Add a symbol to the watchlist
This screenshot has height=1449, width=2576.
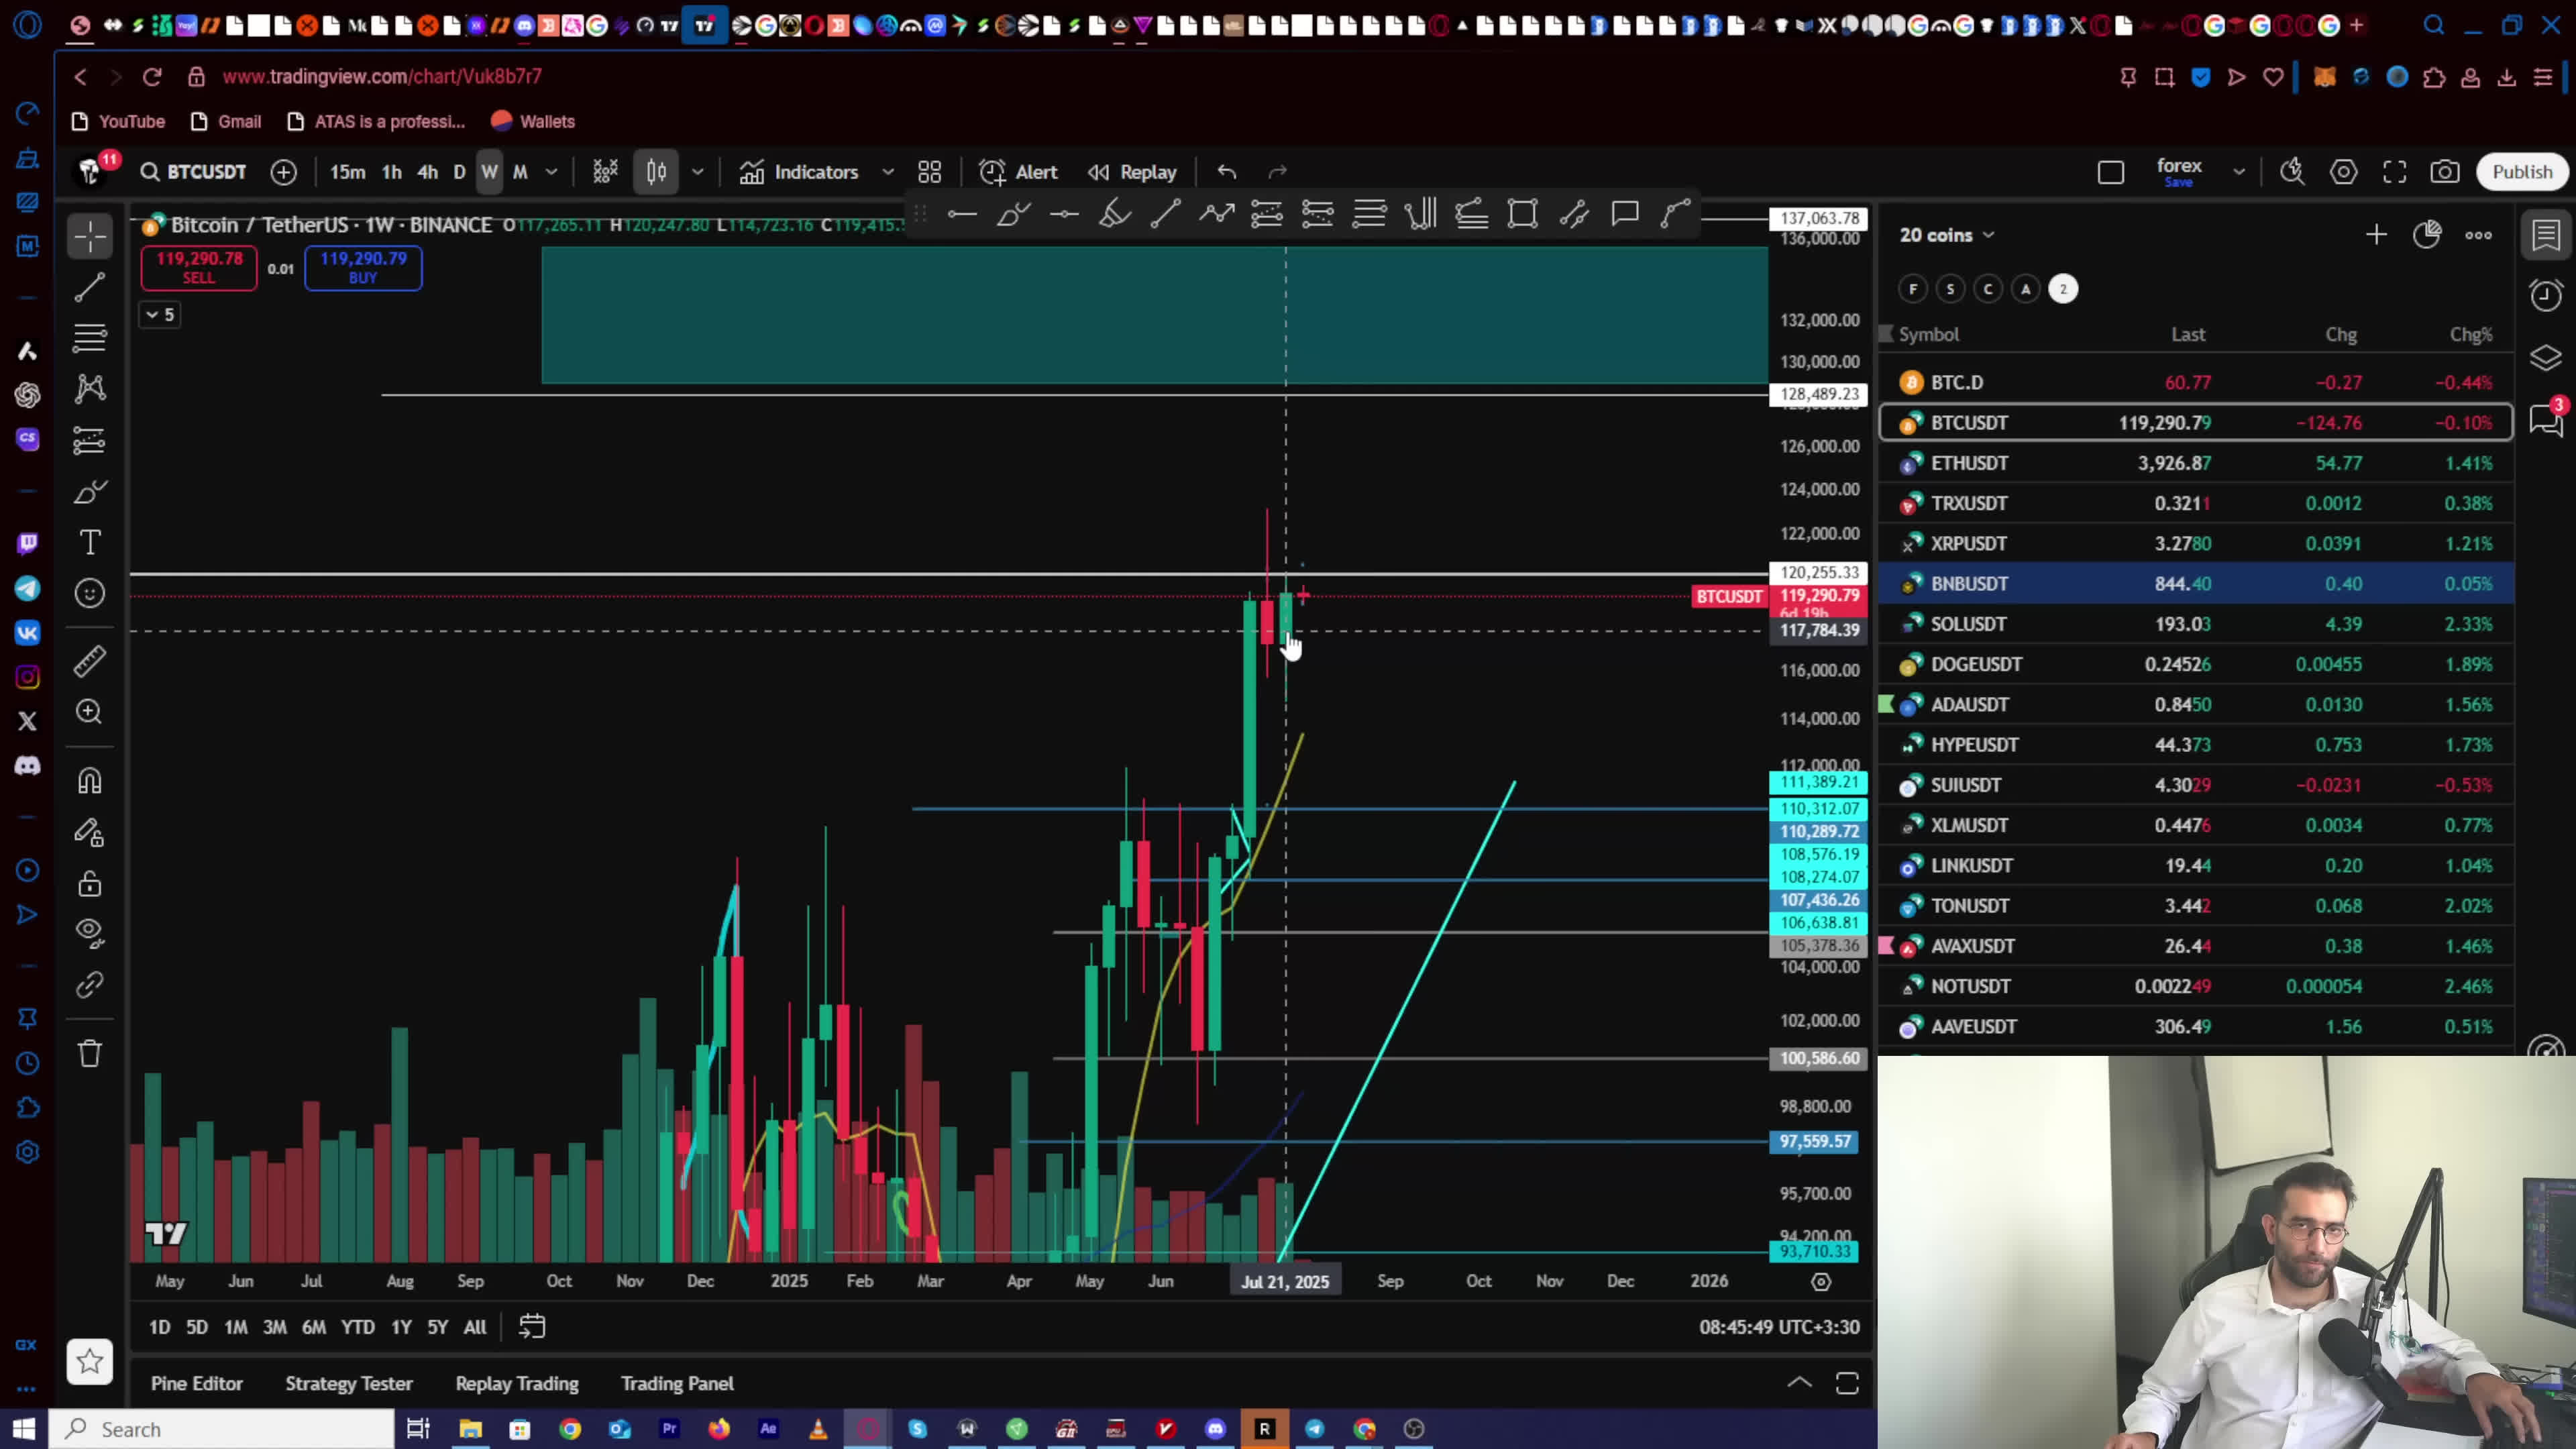coord(2377,235)
